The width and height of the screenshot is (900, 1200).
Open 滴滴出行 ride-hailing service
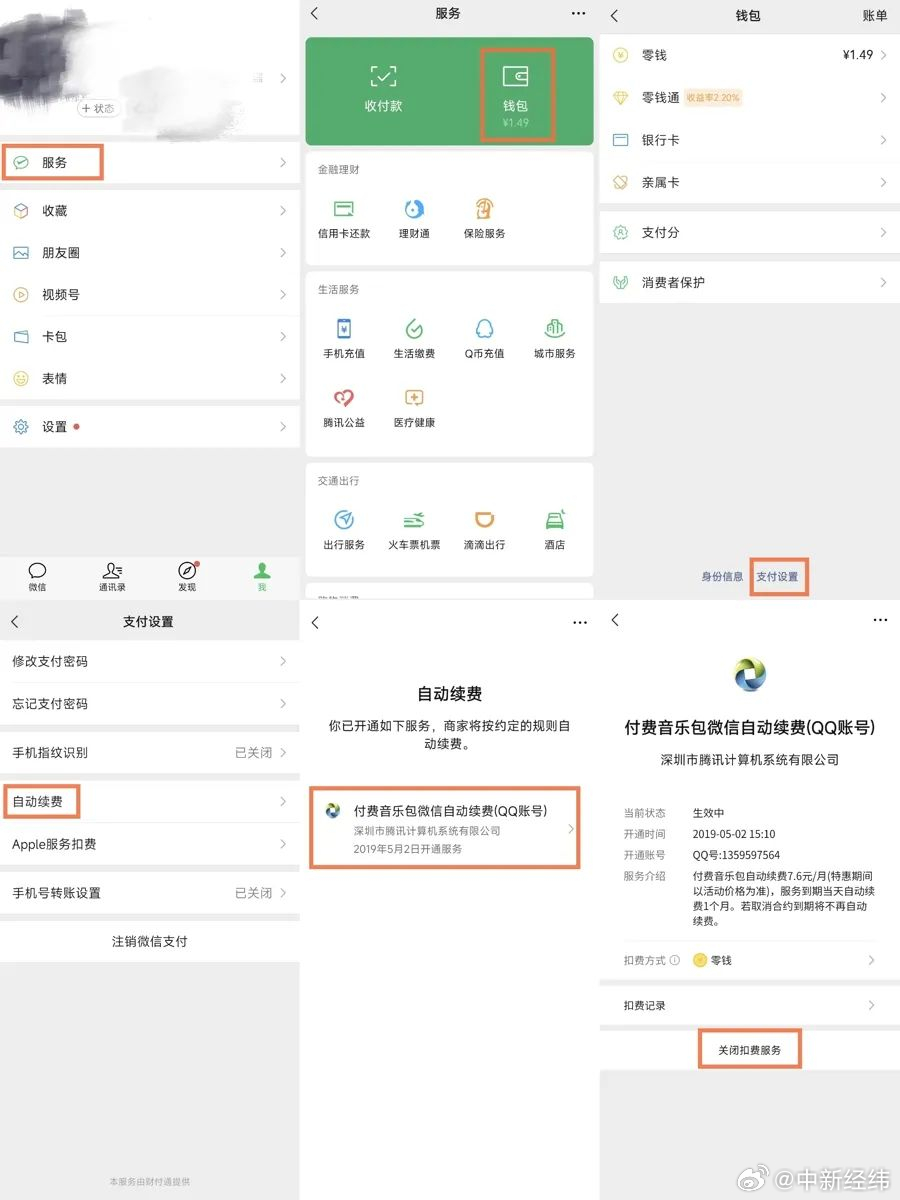(484, 525)
